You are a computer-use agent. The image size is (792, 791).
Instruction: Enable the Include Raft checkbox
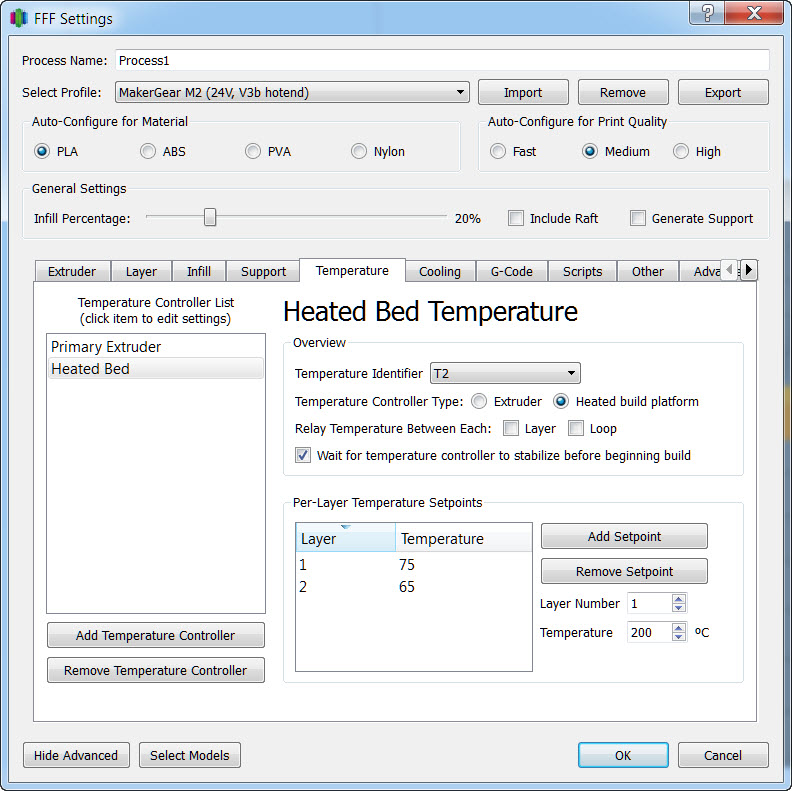point(516,218)
